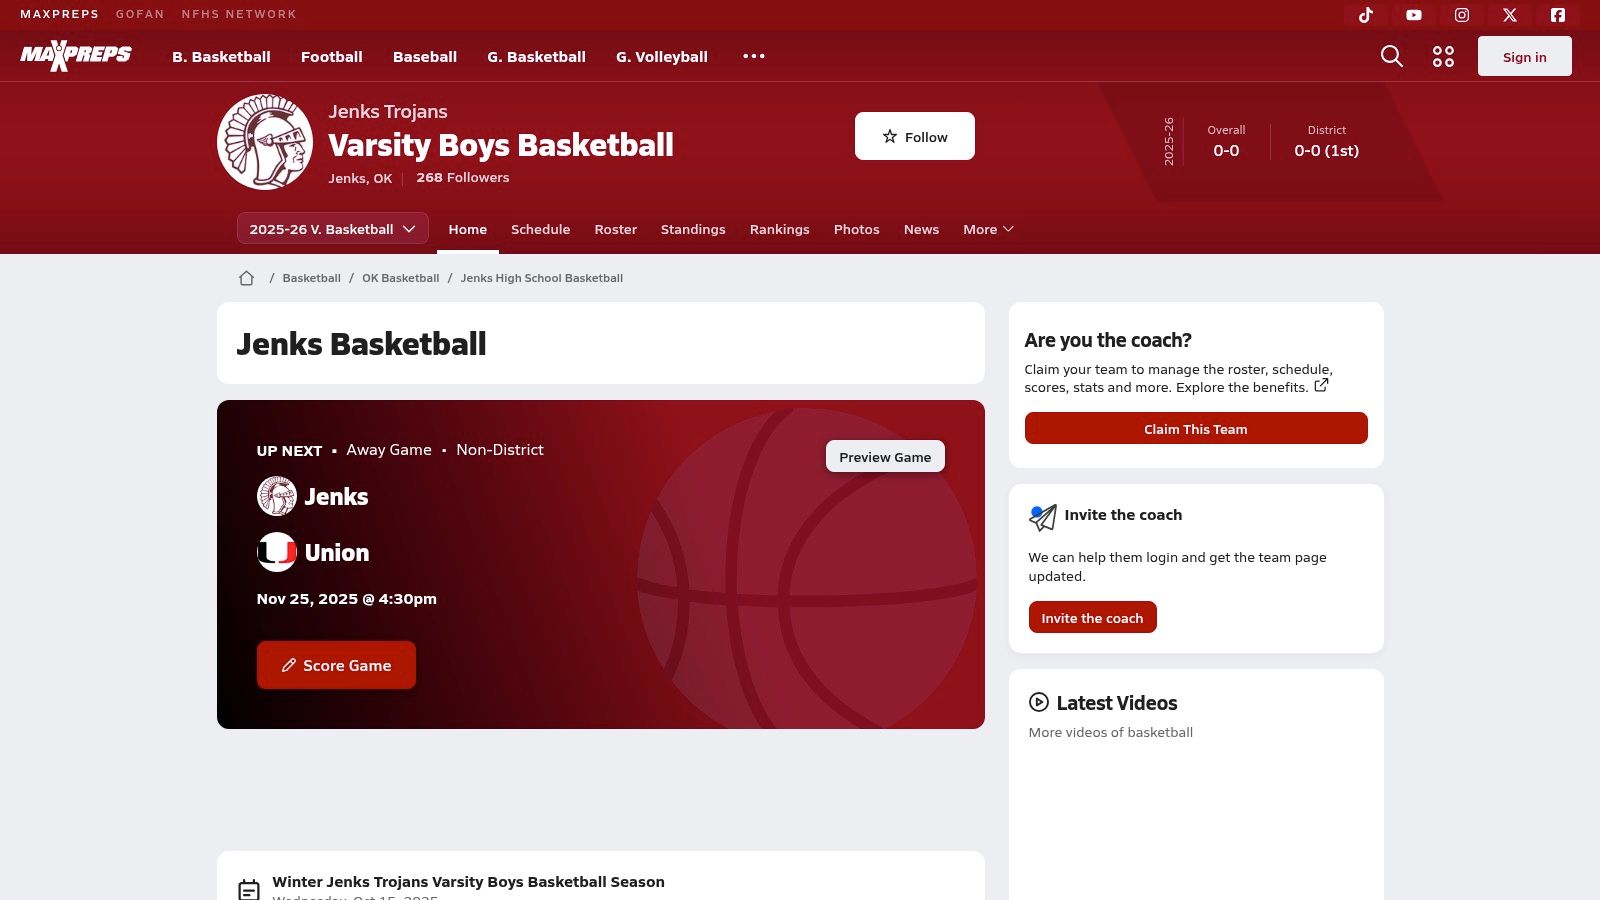The width and height of the screenshot is (1600, 900).
Task: Open the OK Basketball breadcrumb link
Action: pyautogui.click(x=400, y=277)
